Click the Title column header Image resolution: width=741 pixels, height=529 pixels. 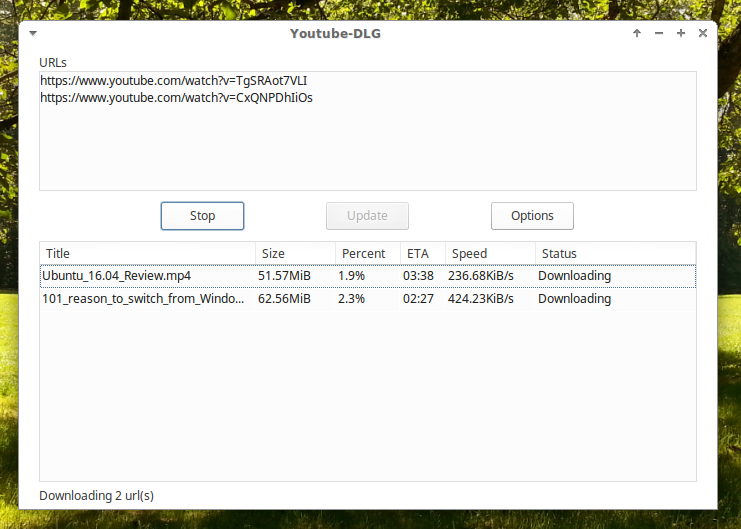coord(147,253)
